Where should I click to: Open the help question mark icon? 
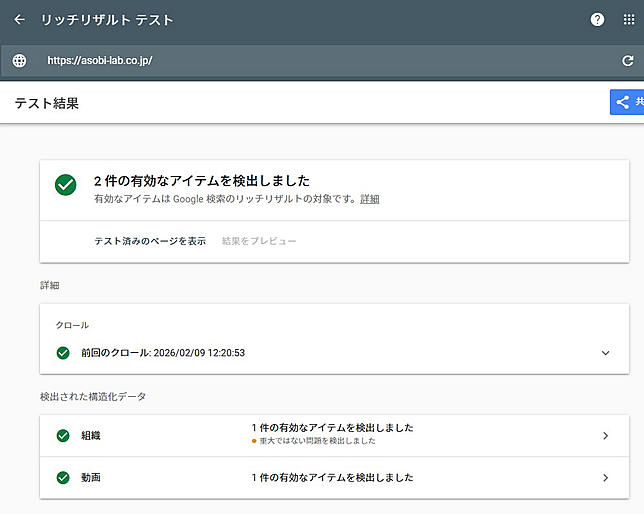(597, 19)
